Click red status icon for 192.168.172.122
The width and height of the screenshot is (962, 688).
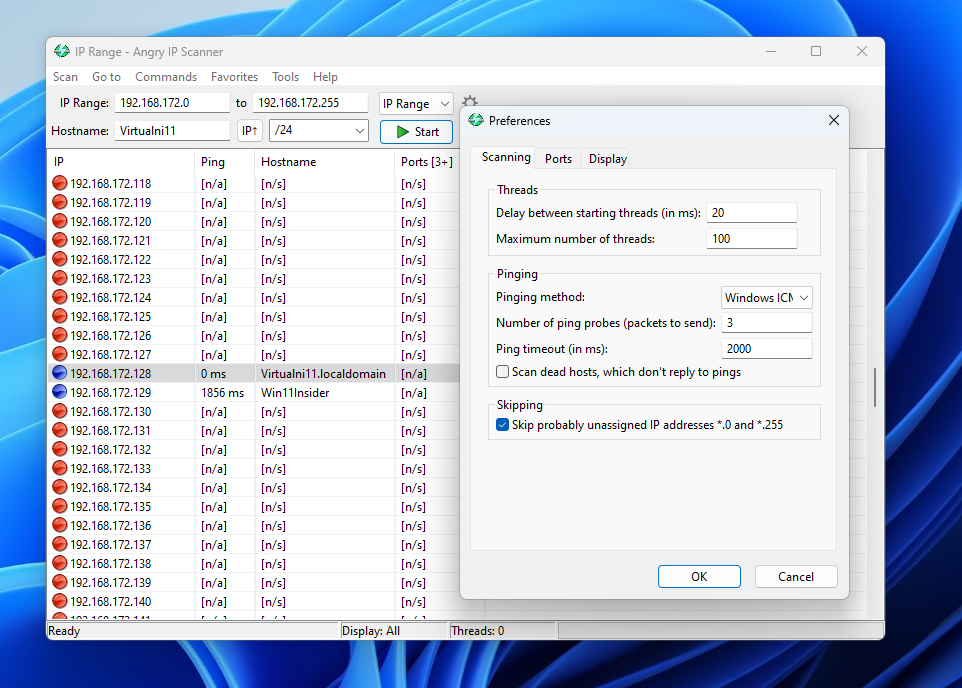(60, 259)
